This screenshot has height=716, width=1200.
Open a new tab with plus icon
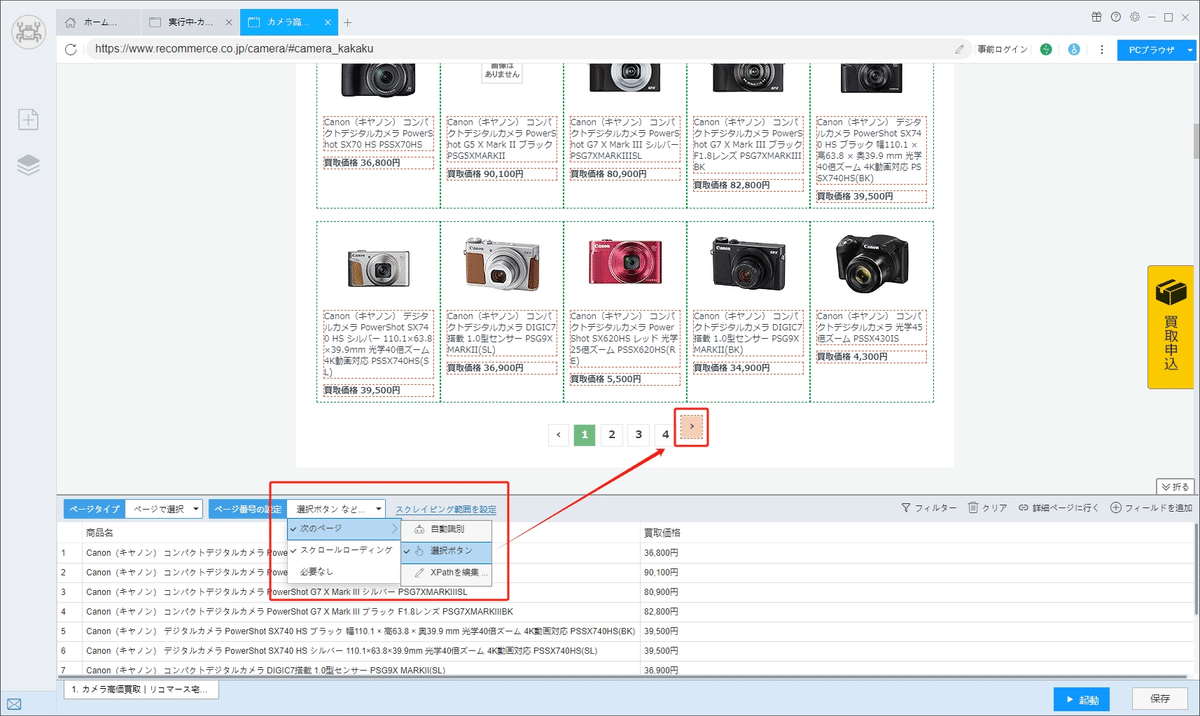click(x=348, y=23)
